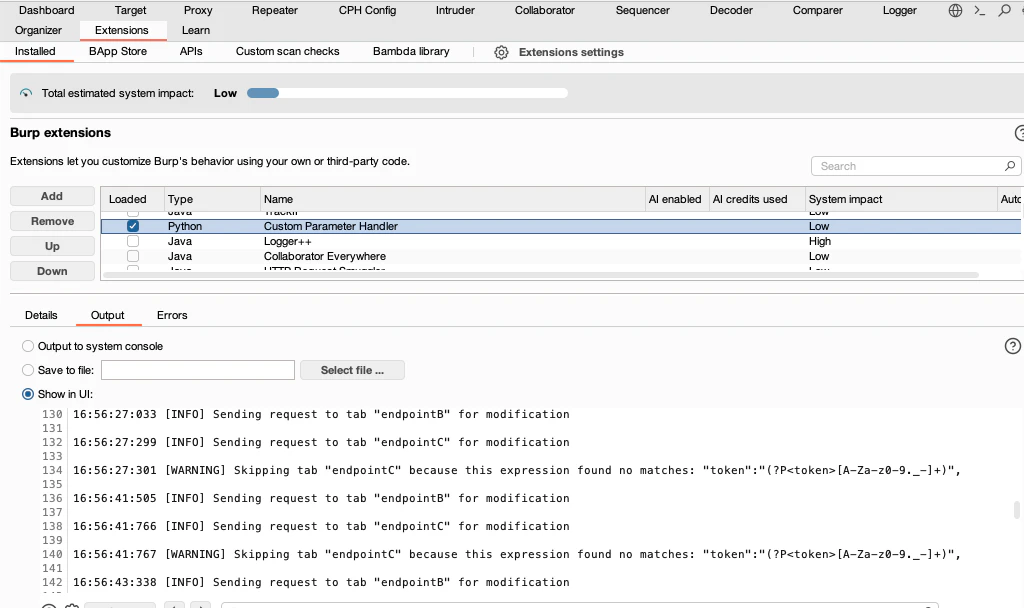
Task: Sort by the Type column header
Action: click(x=212, y=199)
